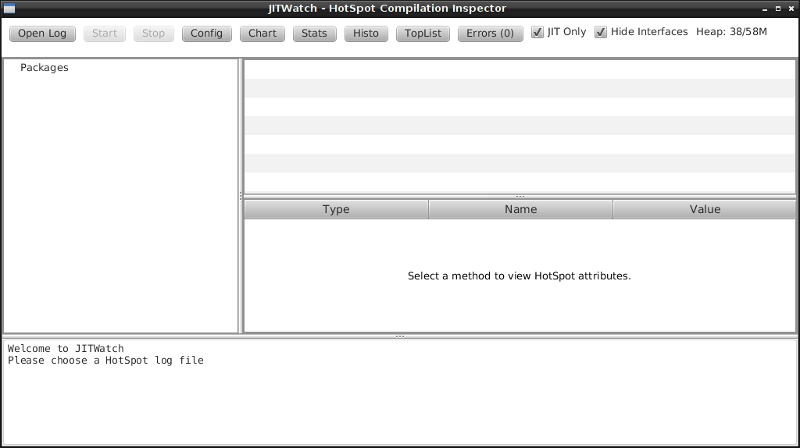Click the window menu icon in title bar
800x448 pixels.
[9, 9]
